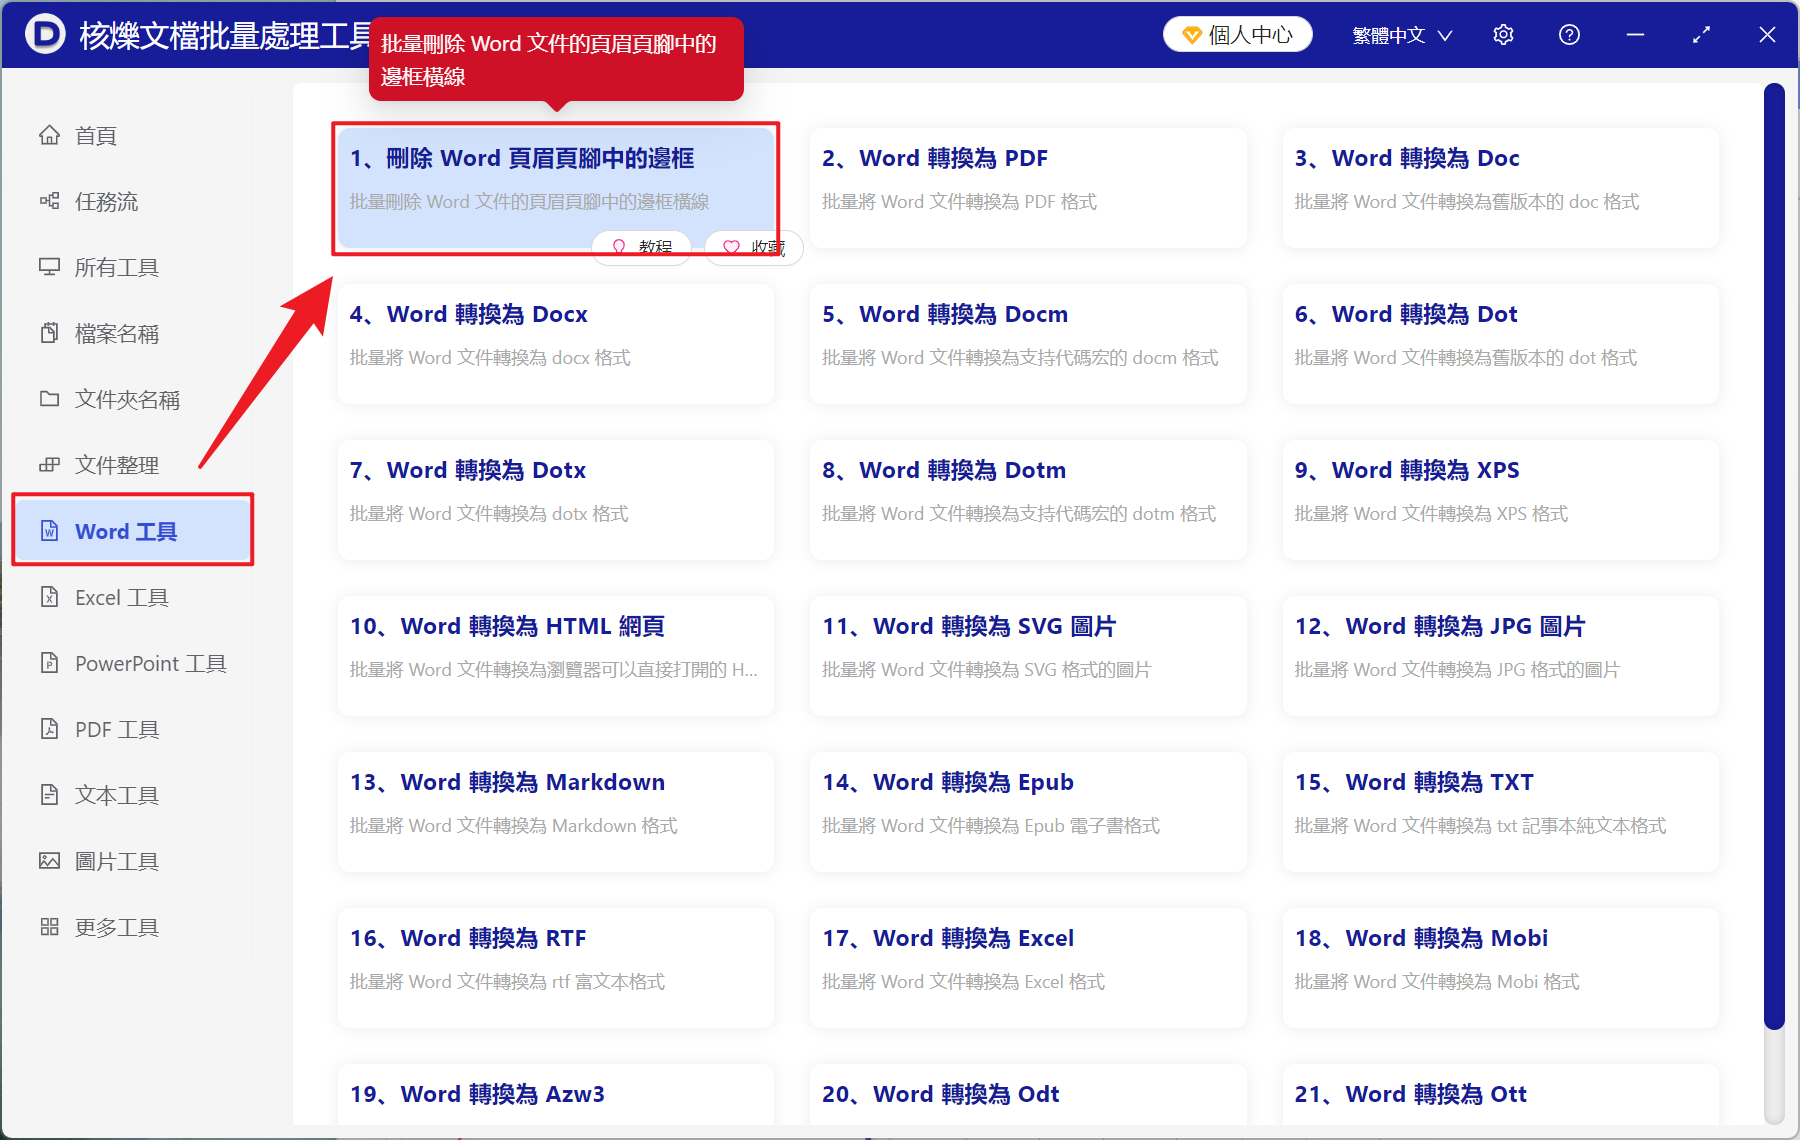Open the Word 轉換為 PDF tool card
Image resolution: width=1800 pixels, height=1140 pixels.
click(1027, 187)
